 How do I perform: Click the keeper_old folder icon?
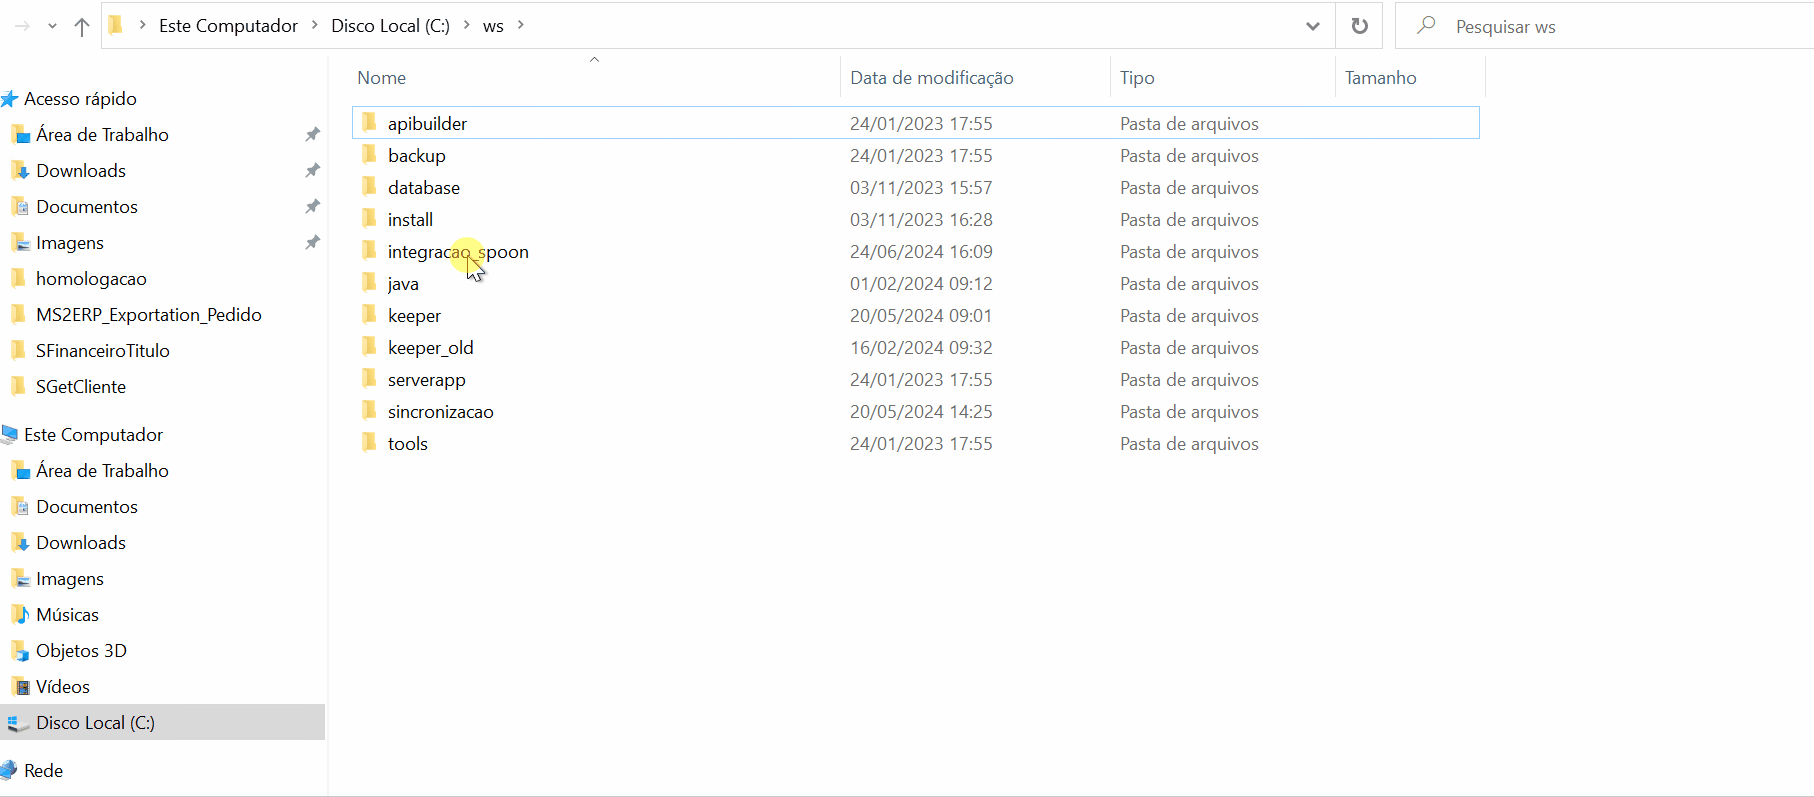pyautogui.click(x=369, y=346)
